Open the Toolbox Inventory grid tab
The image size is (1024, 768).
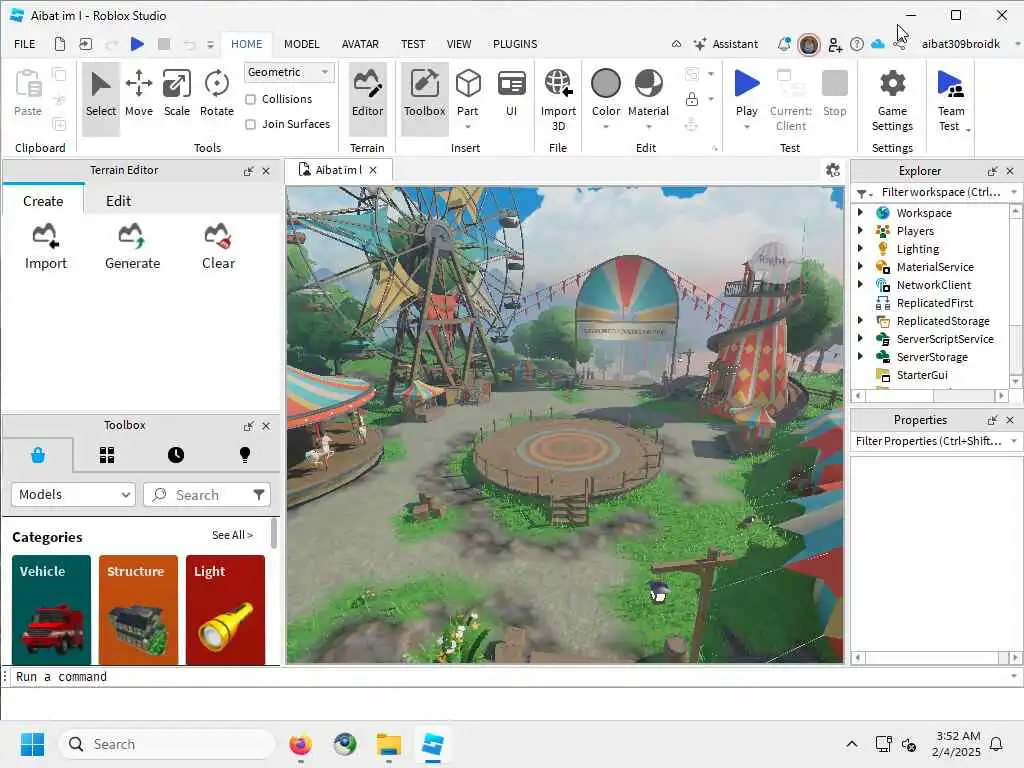pyautogui.click(x=107, y=455)
